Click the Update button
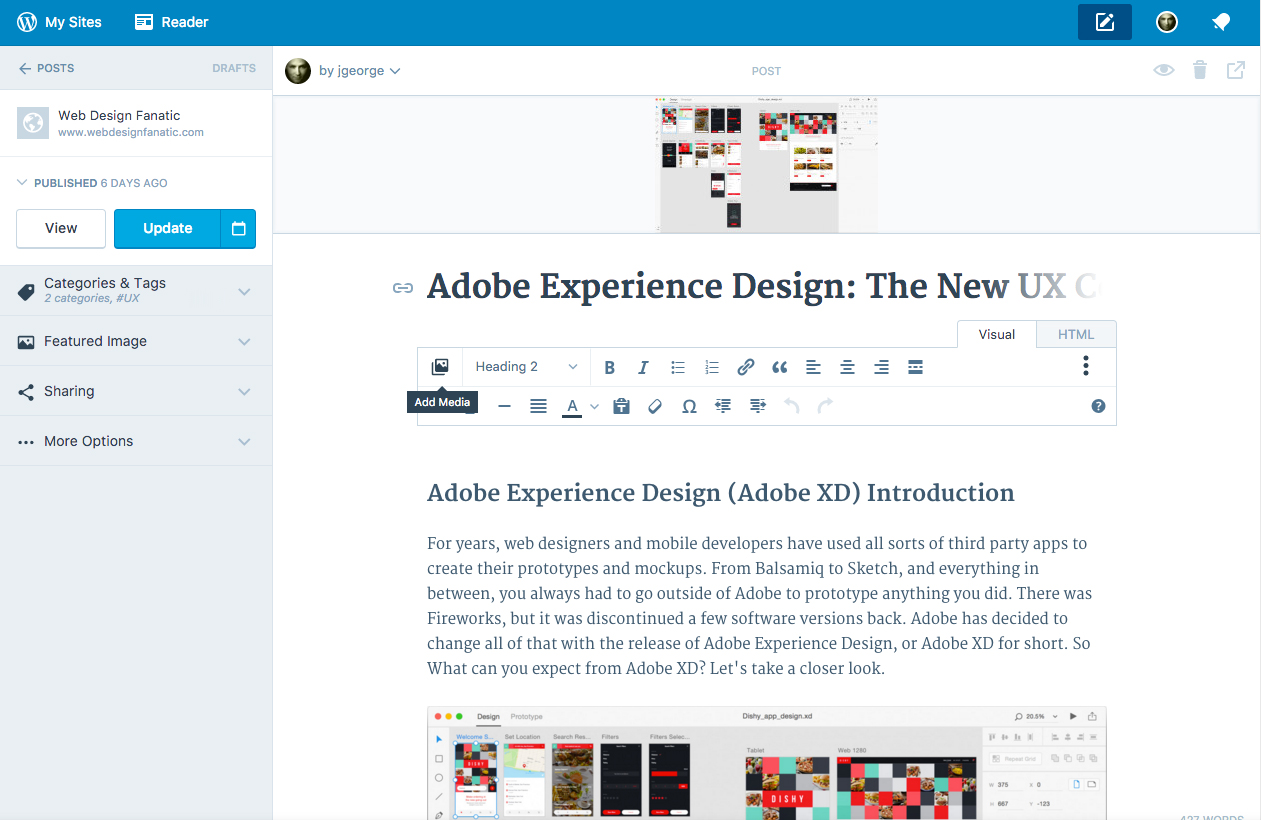 tap(167, 228)
